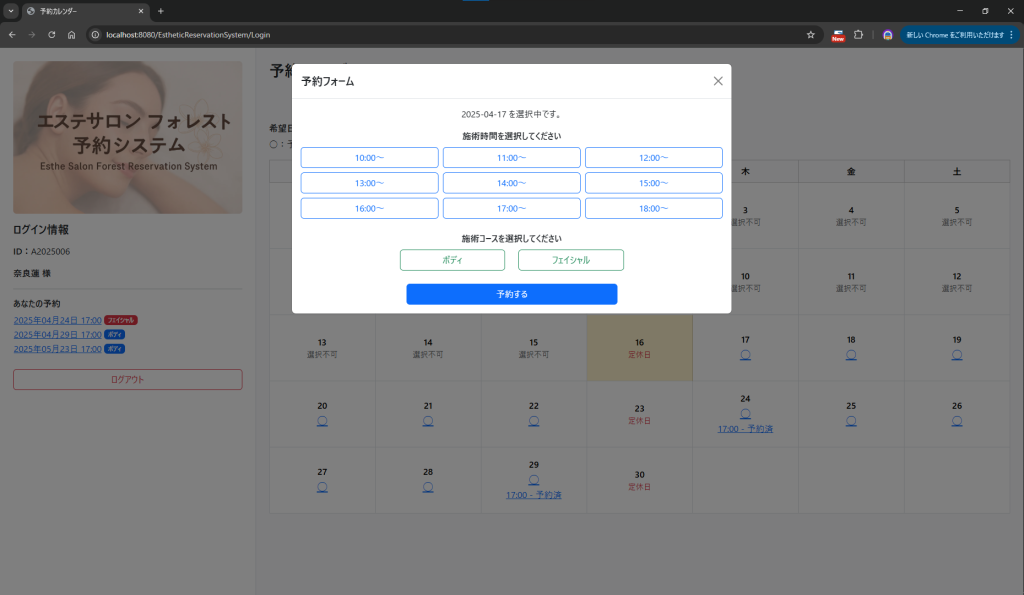1024x595 pixels.
Task: Open the 2025年05月23日 17:00 reservation link
Action: (x=57, y=349)
